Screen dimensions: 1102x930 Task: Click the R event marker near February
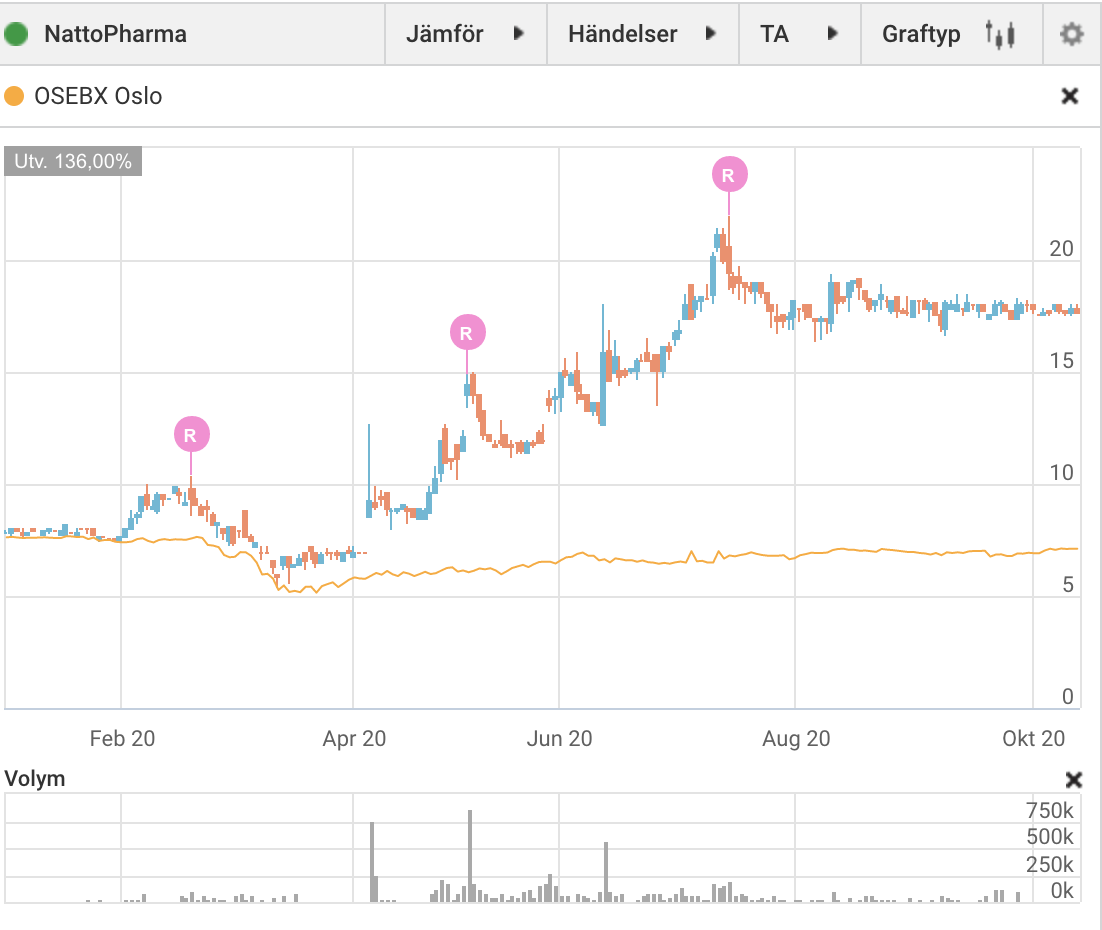click(x=191, y=434)
